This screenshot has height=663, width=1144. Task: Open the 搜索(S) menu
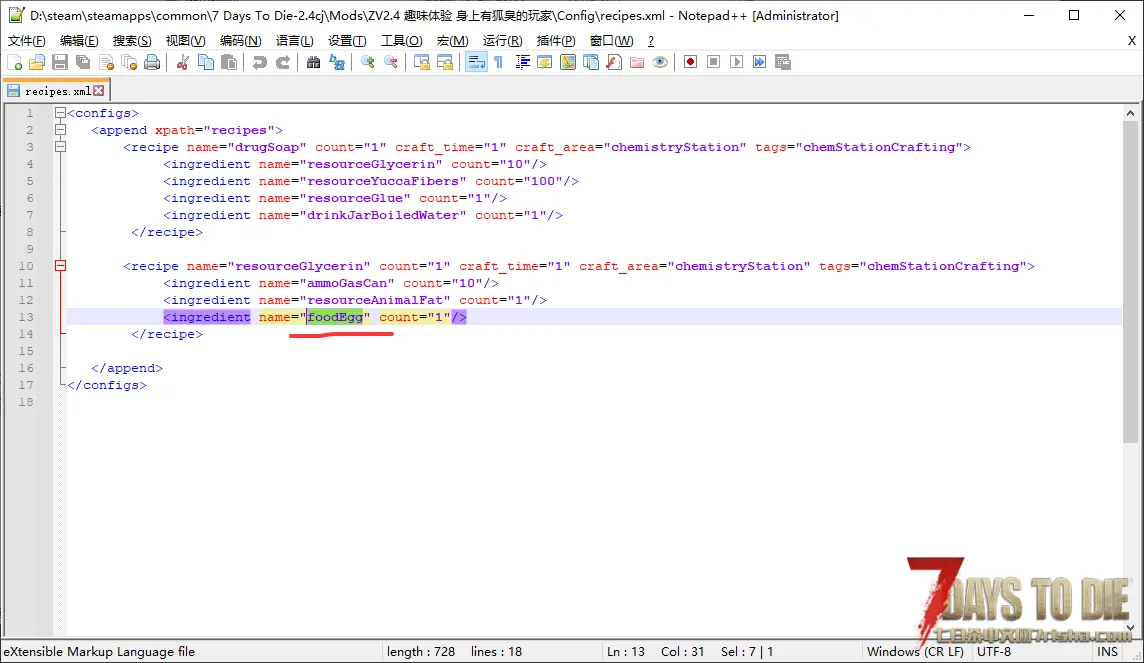[x=132, y=41]
